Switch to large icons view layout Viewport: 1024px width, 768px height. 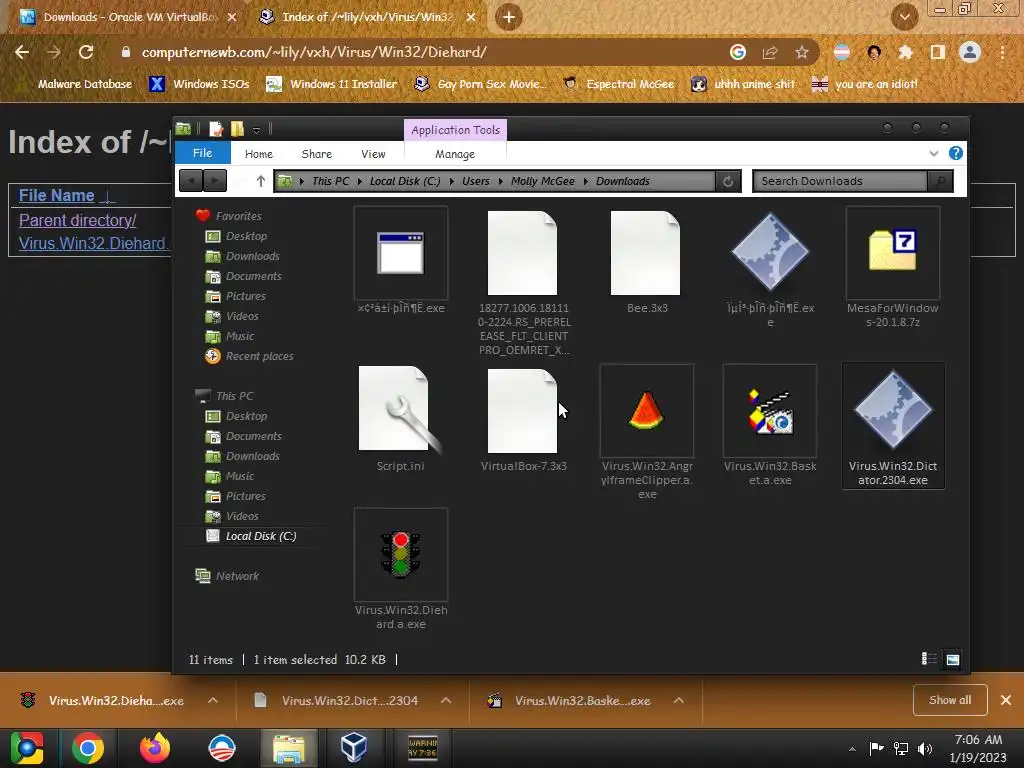click(x=953, y=659)
